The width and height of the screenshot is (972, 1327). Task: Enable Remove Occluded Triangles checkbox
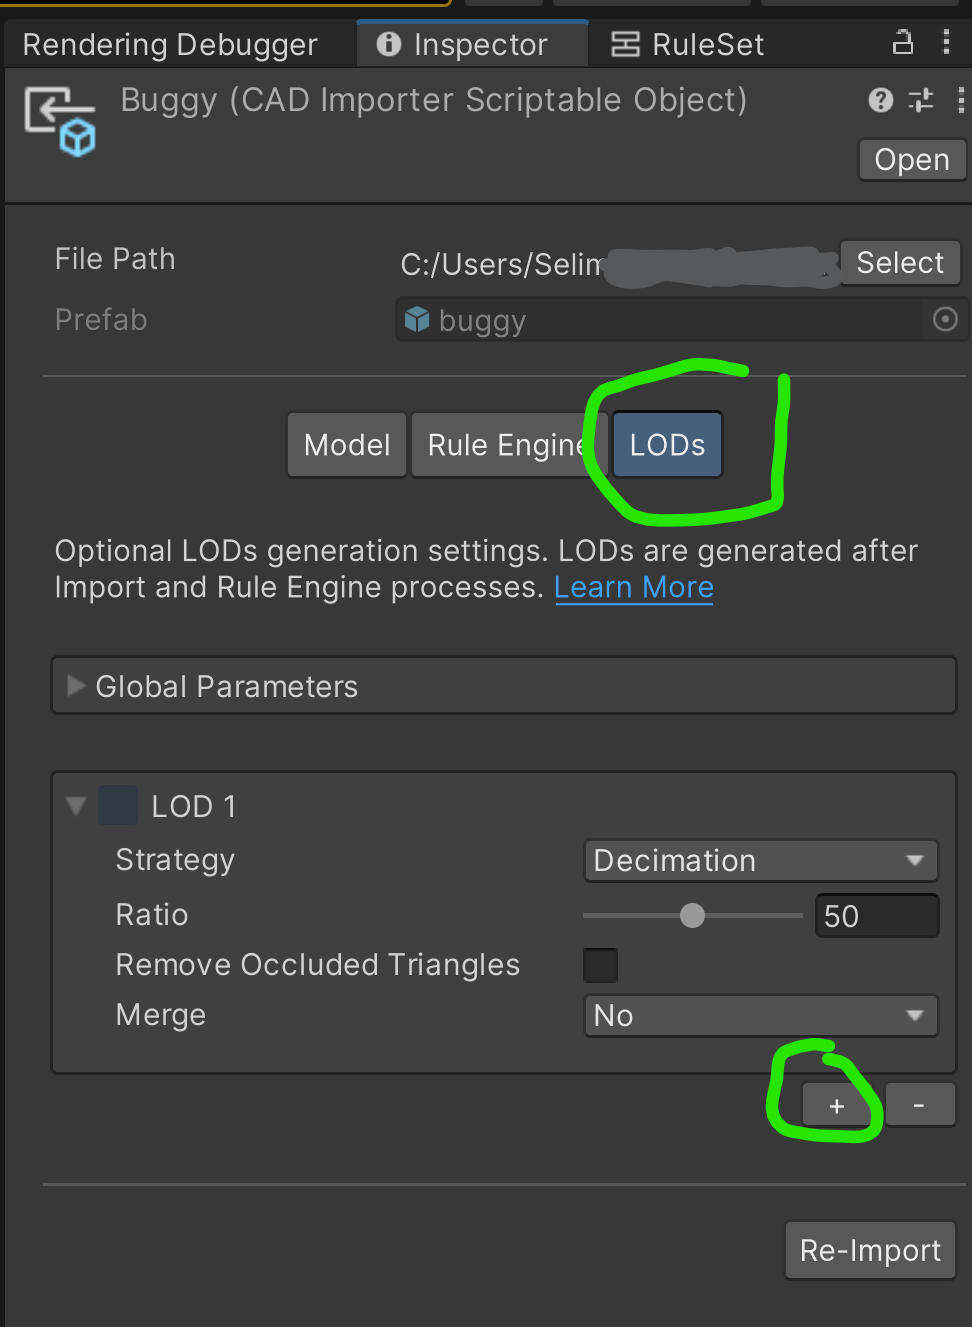pos(600,966)
